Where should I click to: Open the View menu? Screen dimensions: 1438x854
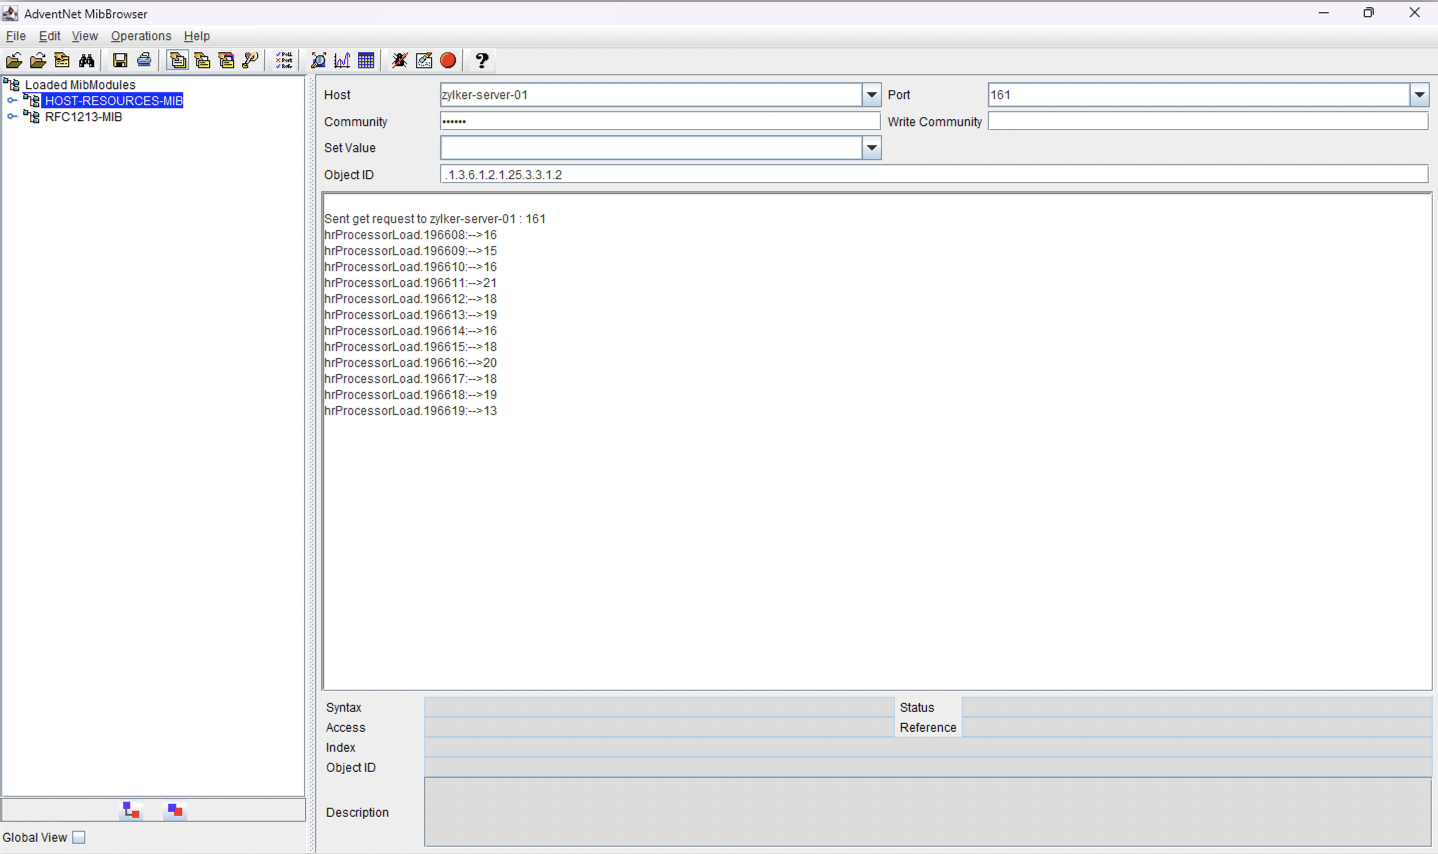click(84, 36)
